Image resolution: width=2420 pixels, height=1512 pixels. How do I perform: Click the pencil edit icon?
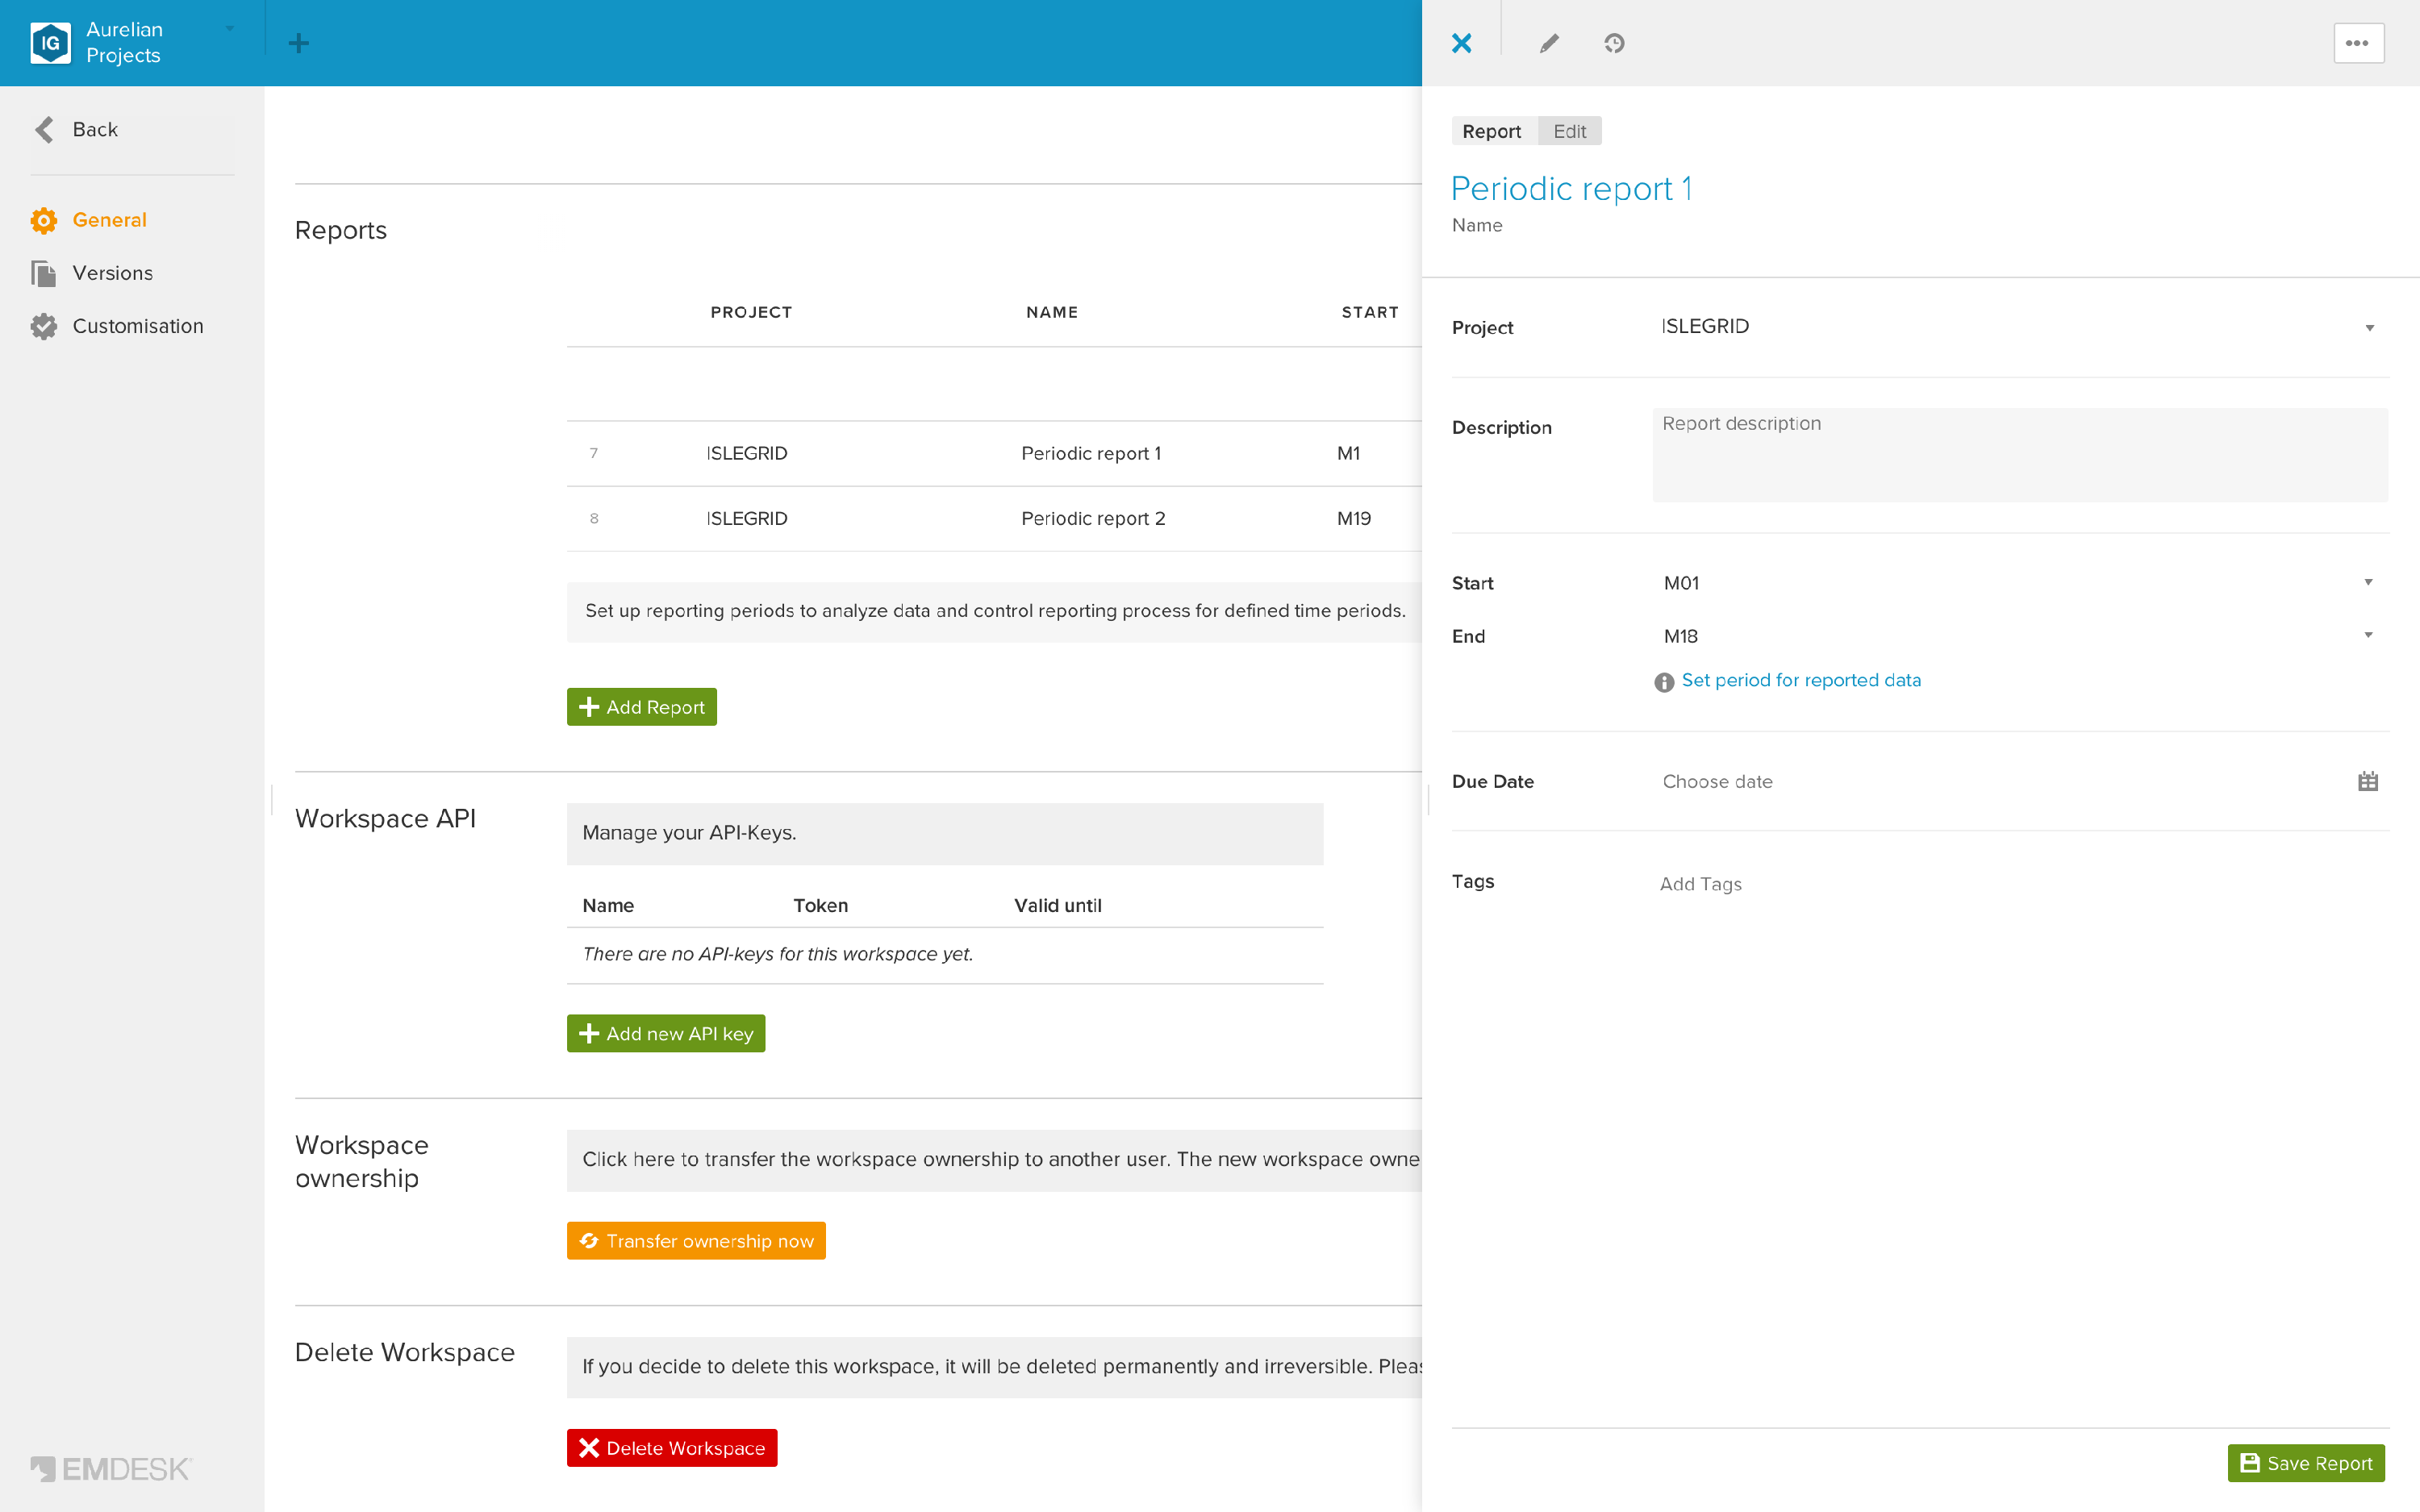pyautogui.click(x=1549, y=43)
